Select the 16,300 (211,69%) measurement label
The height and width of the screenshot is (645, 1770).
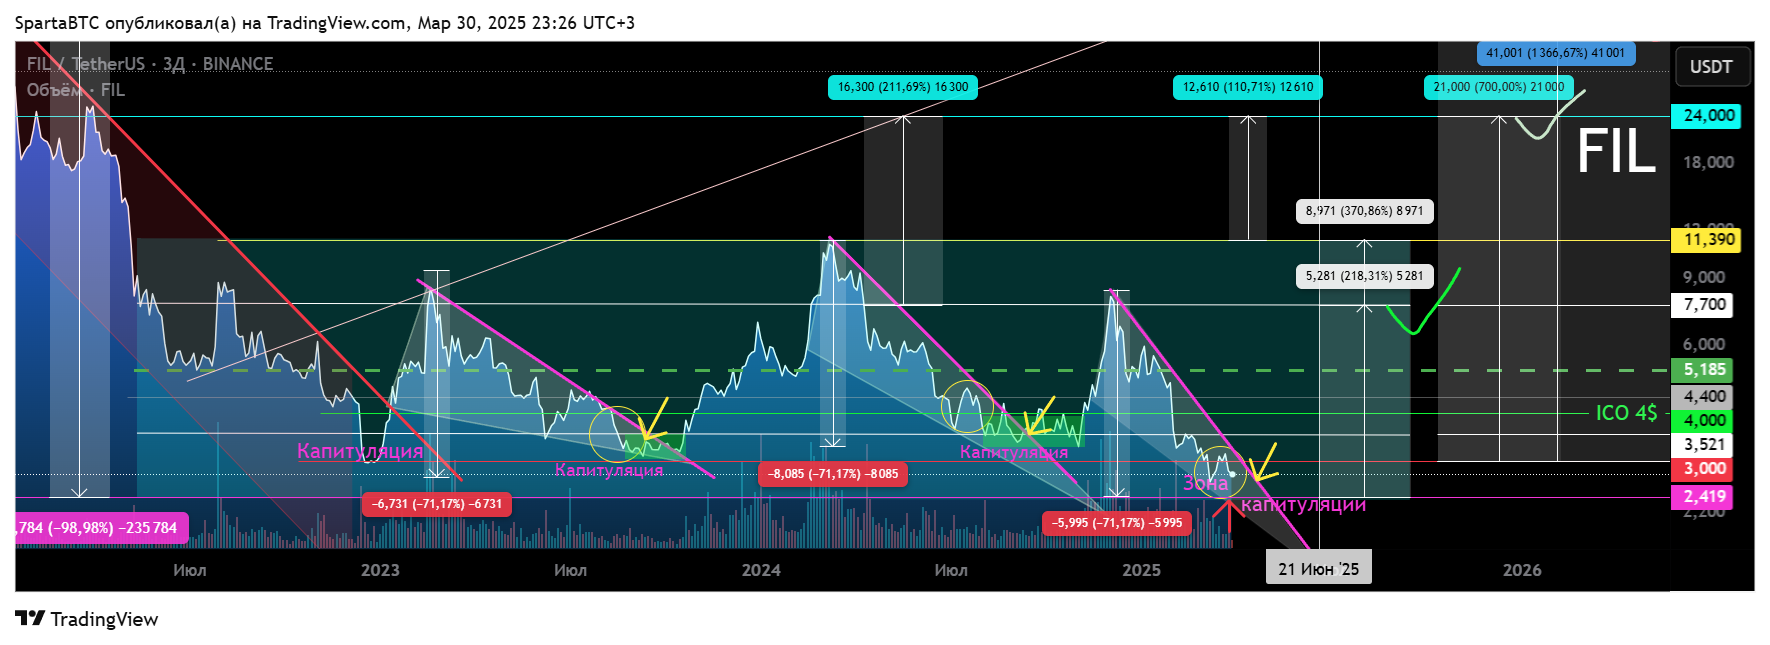(x=903, y=87)
